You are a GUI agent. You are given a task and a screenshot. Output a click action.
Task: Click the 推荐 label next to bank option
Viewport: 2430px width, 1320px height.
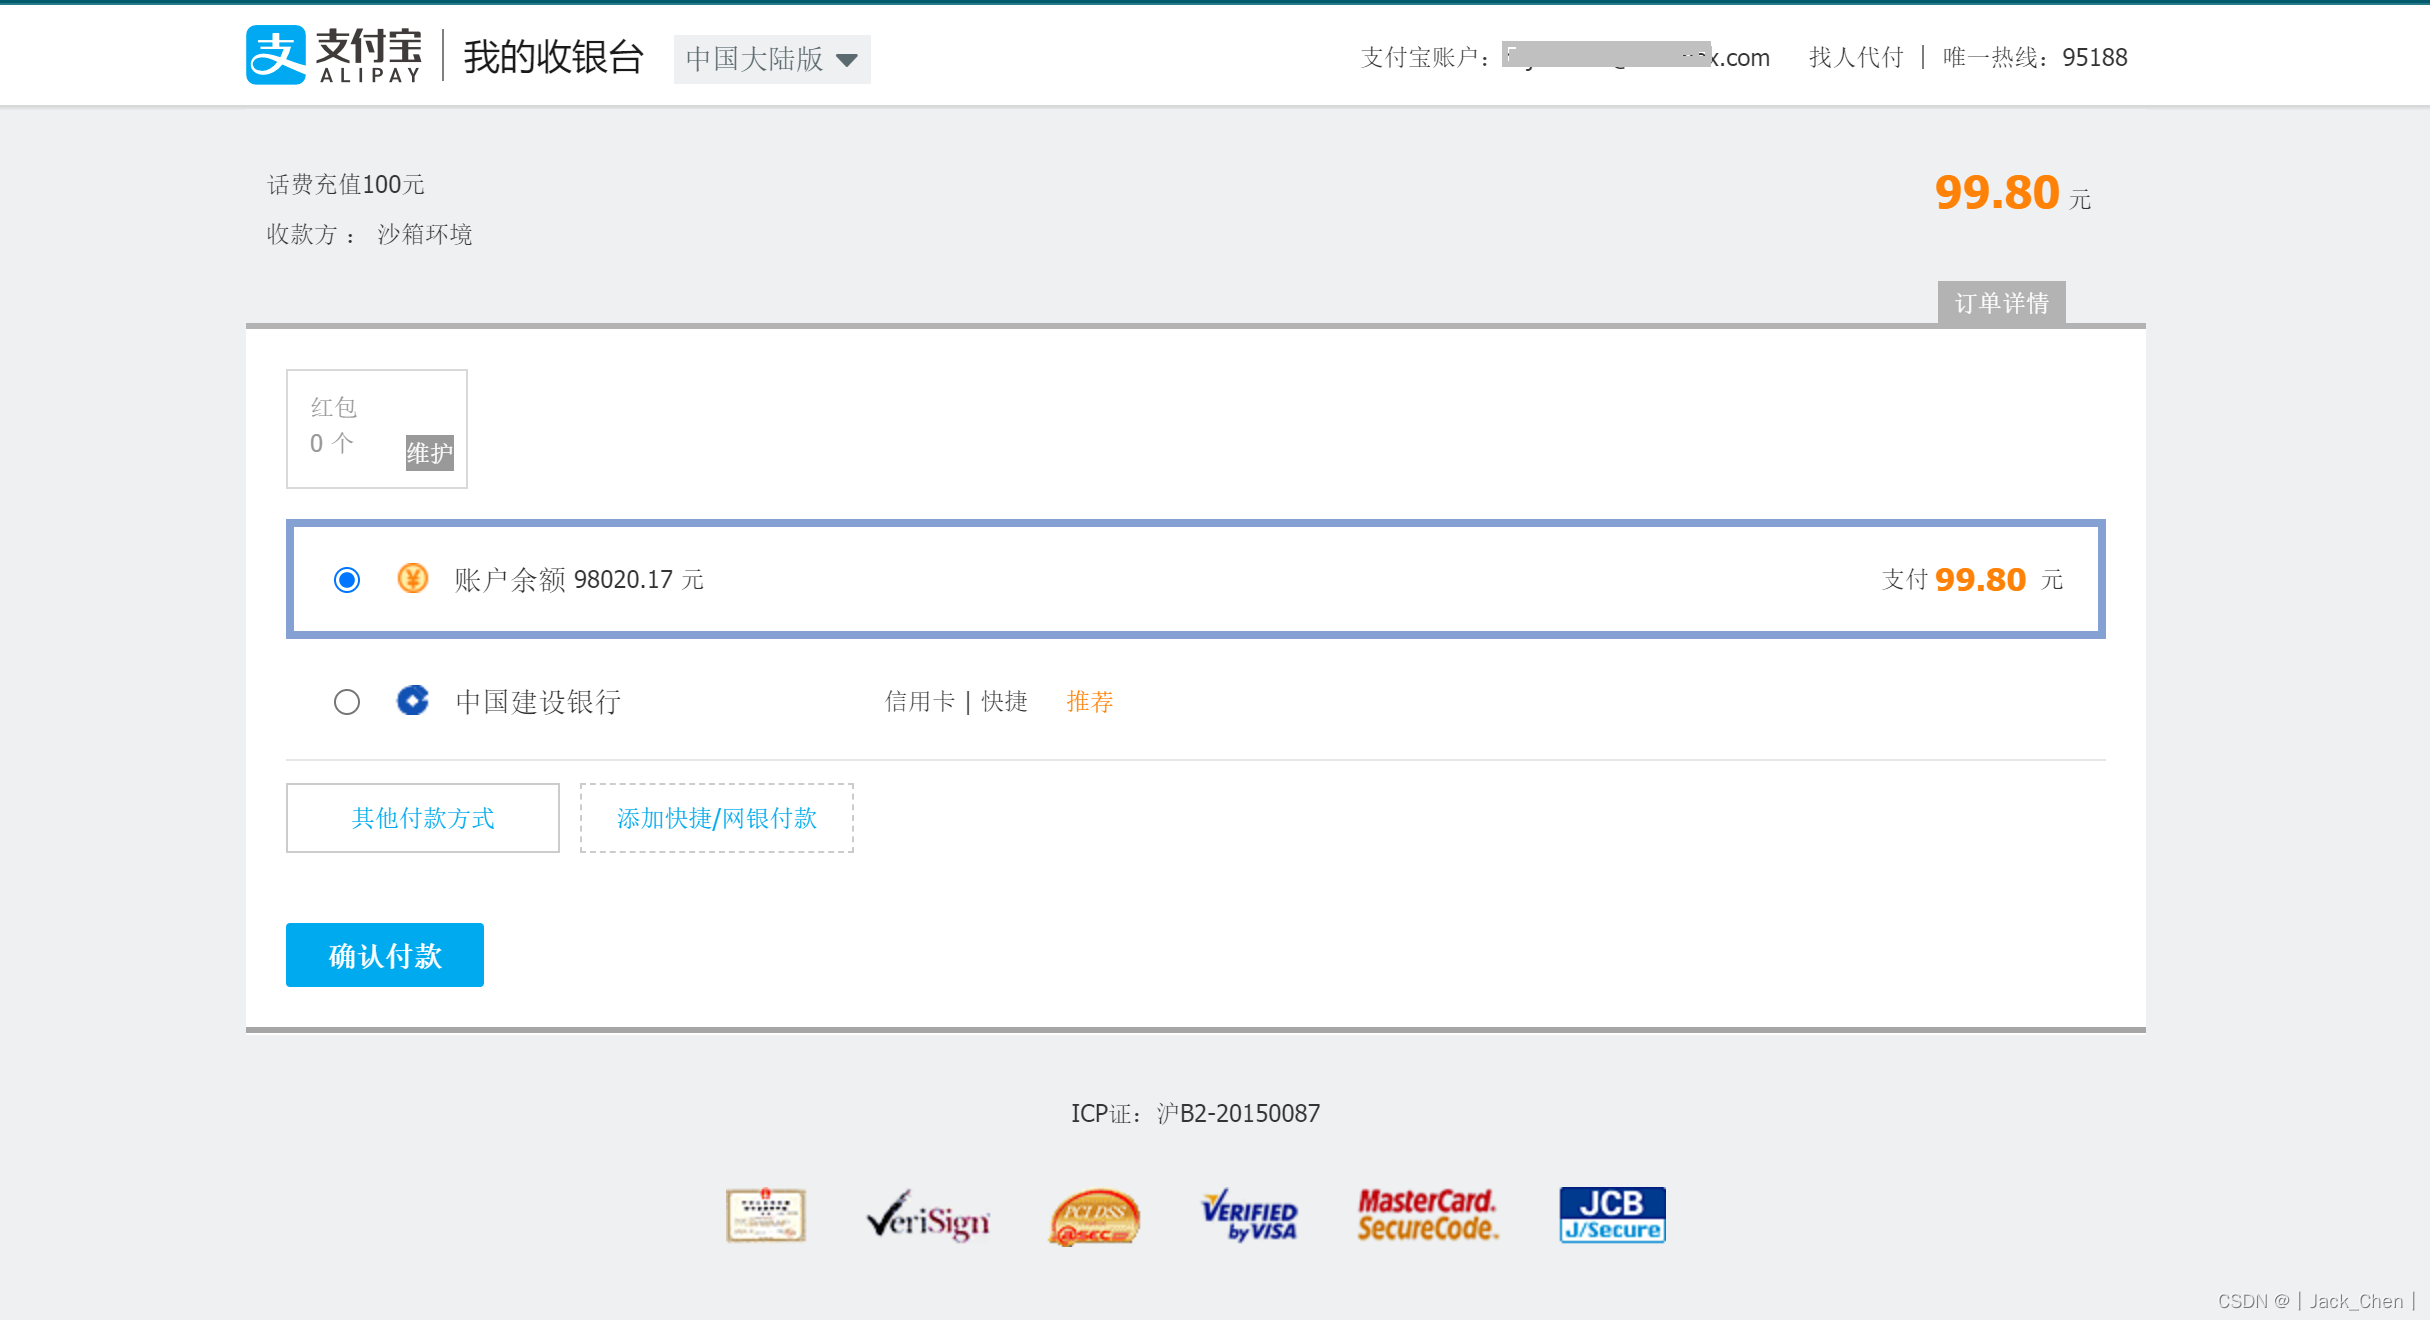click(1089, 701)
